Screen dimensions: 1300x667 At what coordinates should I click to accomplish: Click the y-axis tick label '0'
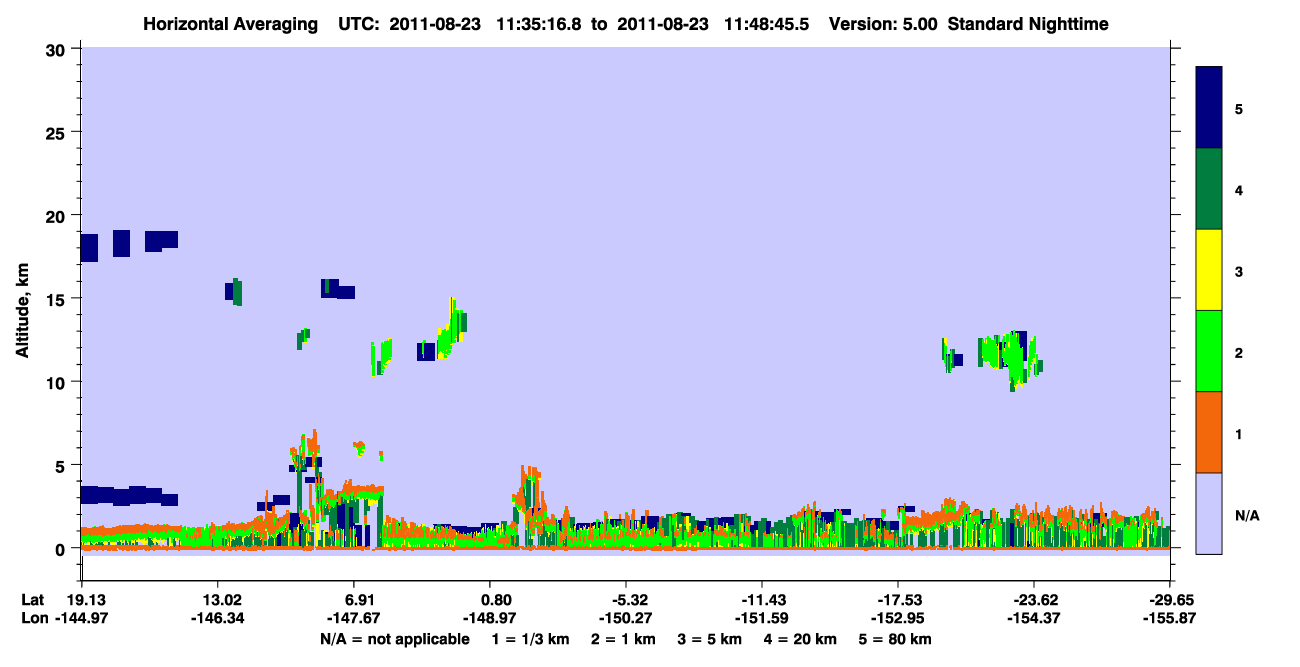coord(62,548)
